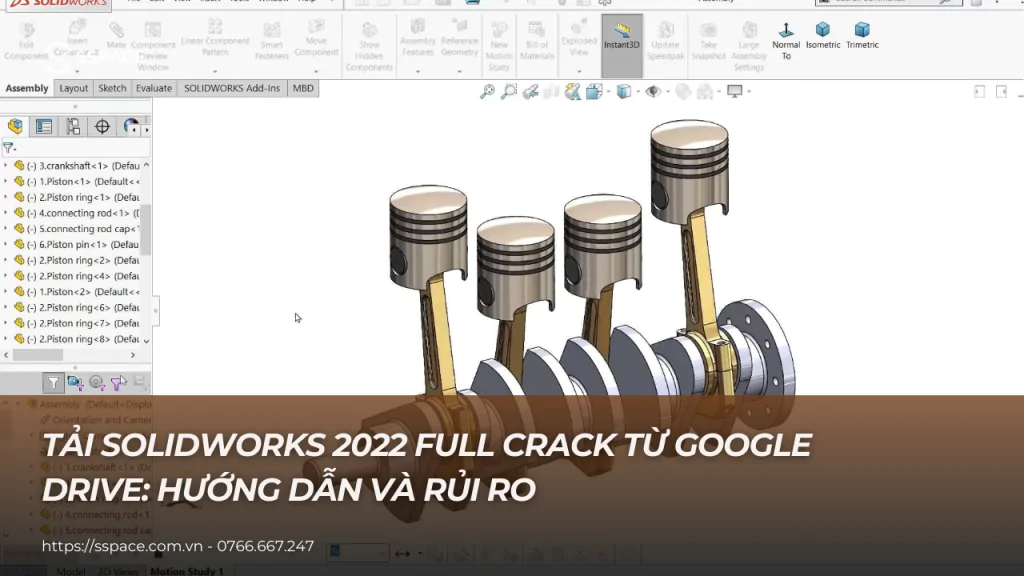Open Large Assembly Settings
Viewport: 1024px width, 576px height.
click(x=748, y=46)
